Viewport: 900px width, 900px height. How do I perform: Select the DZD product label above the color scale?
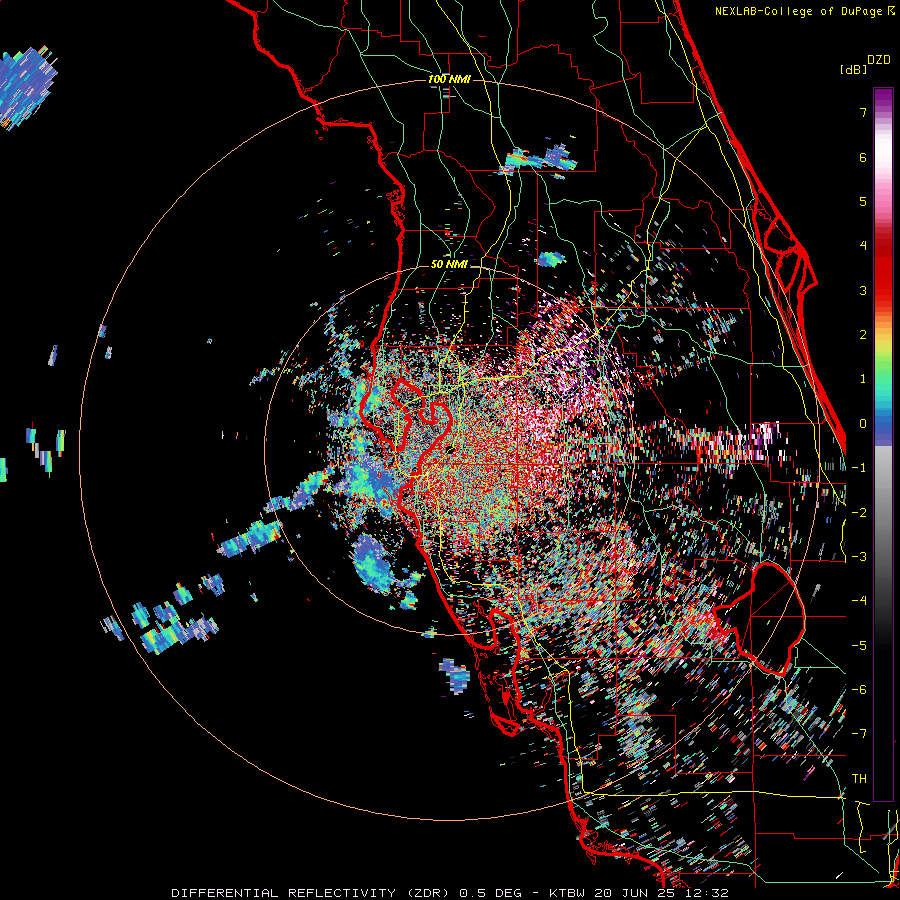point(878,60)
